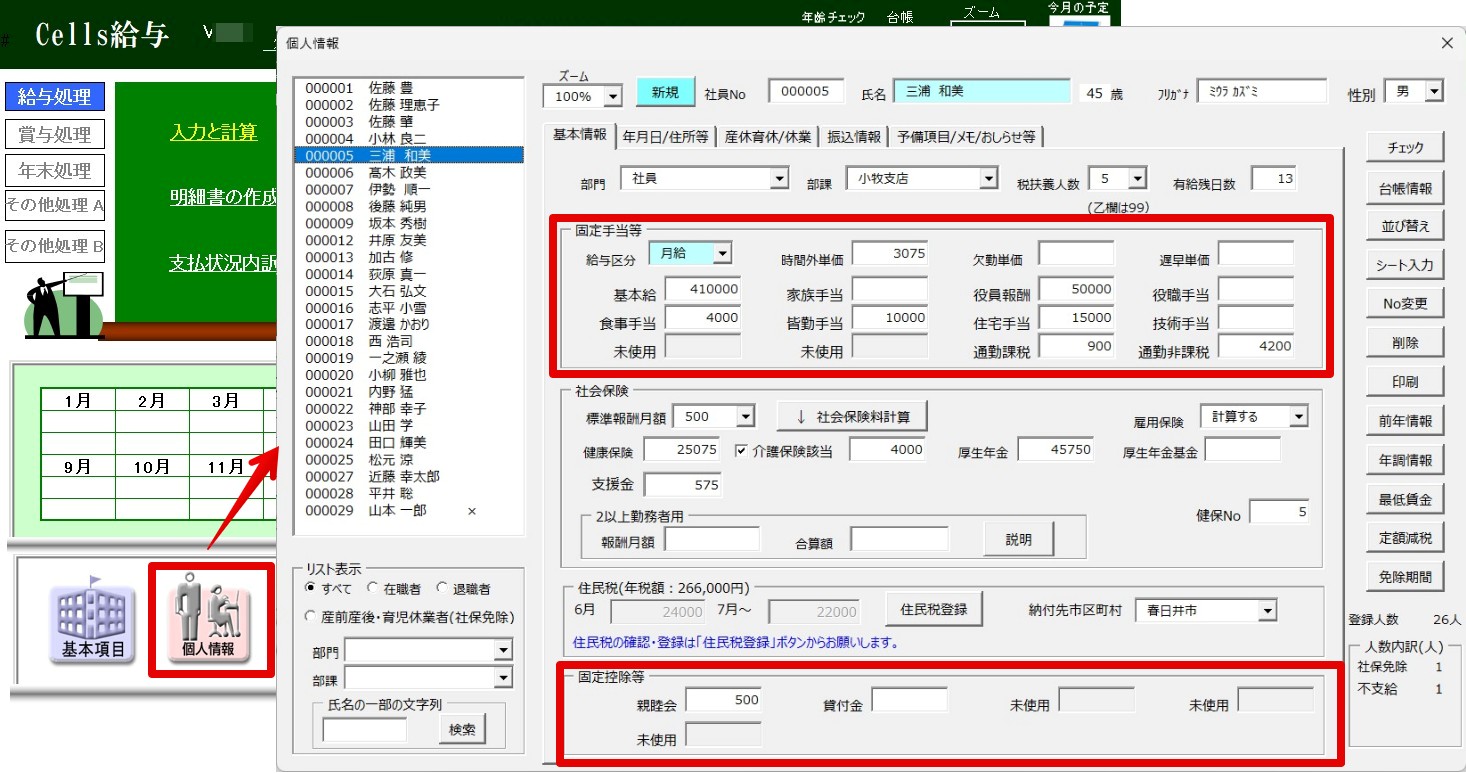Screen dimensions: 1466x773
Task: Click the 削除 button
Action: point(1405,343)
